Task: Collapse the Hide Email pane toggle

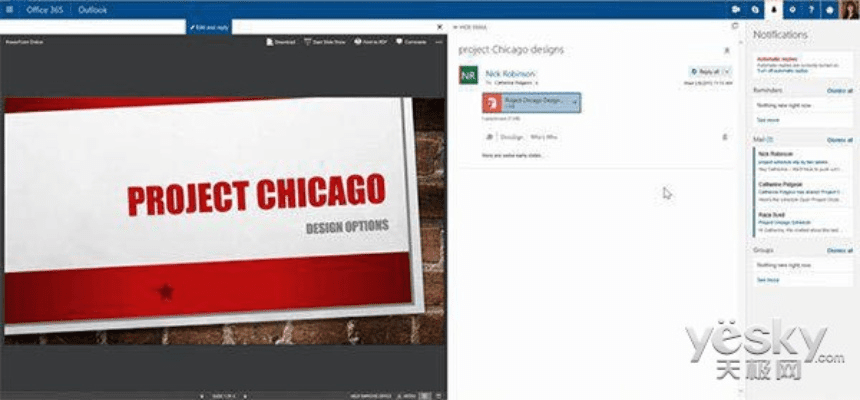Action: click(x=468, y=26)
